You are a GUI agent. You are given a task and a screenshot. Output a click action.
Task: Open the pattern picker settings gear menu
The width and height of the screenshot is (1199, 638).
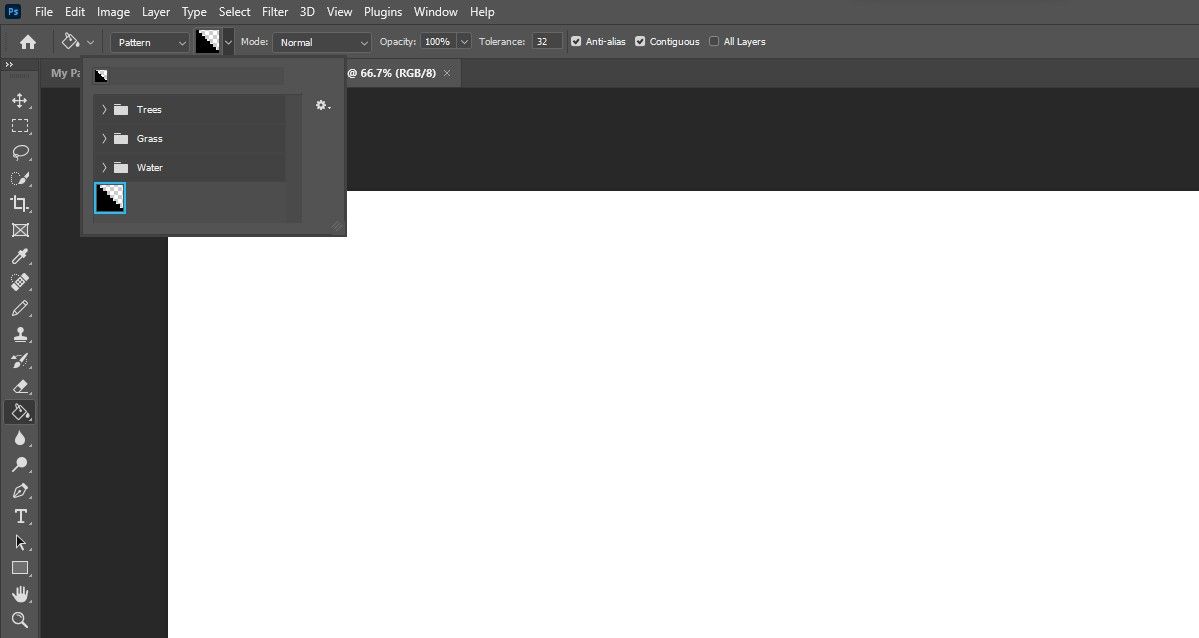click(x=322, y=104)
